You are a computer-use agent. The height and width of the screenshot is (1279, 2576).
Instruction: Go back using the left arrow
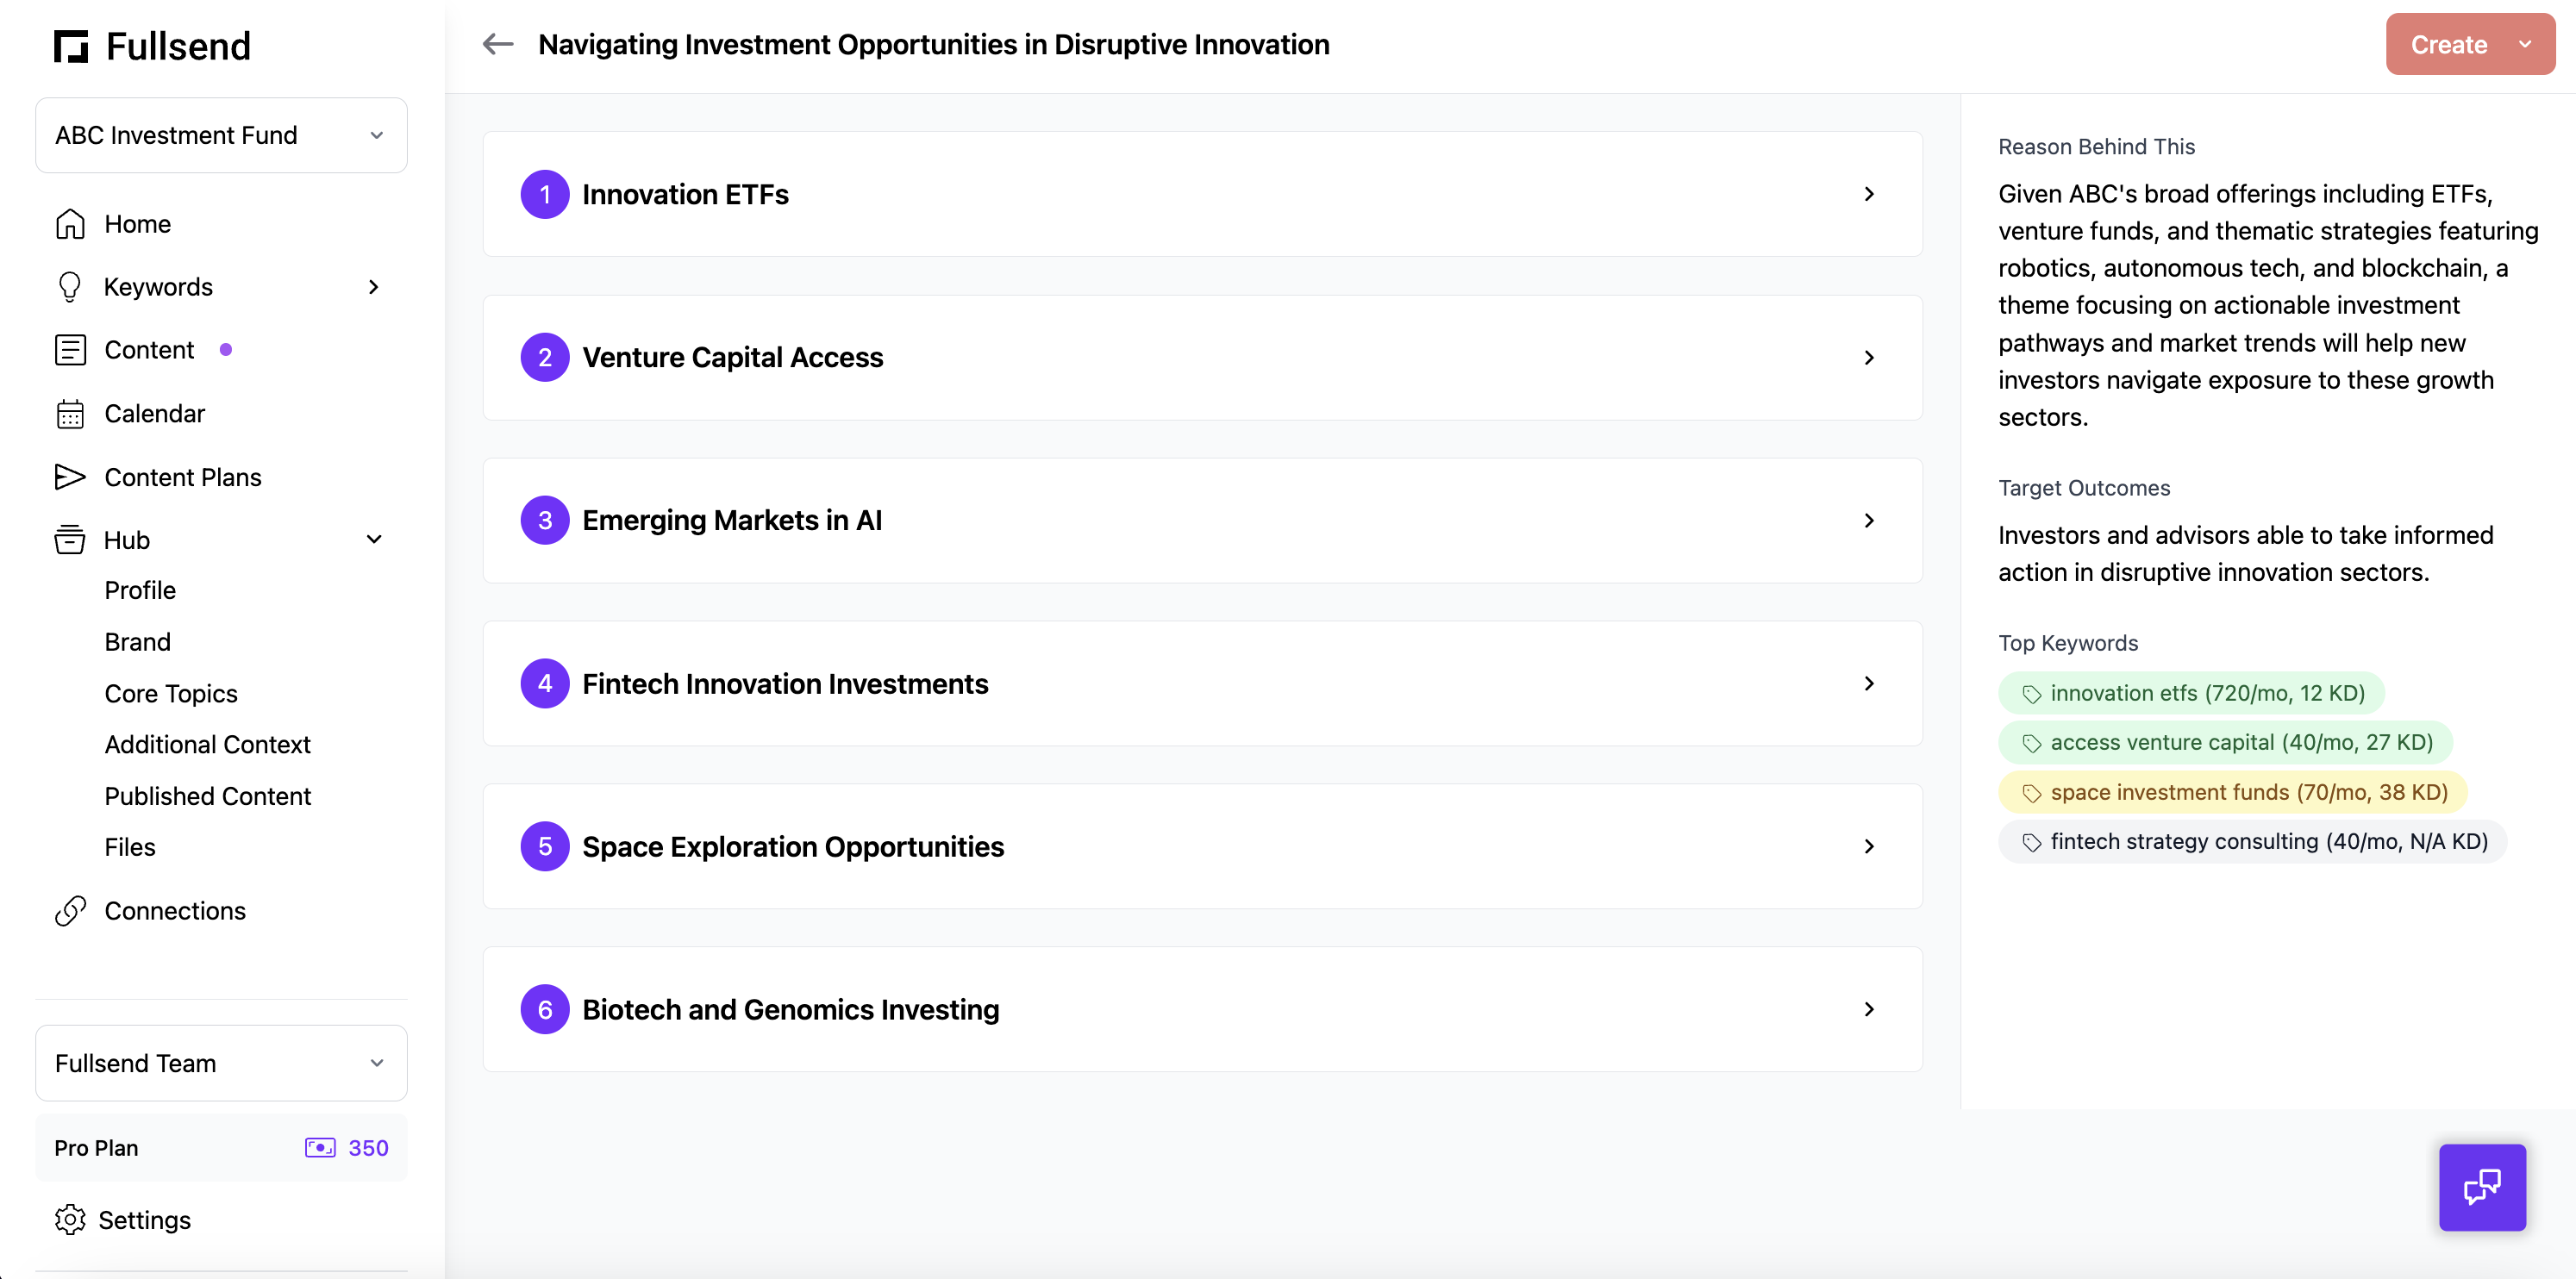(498, 44)
